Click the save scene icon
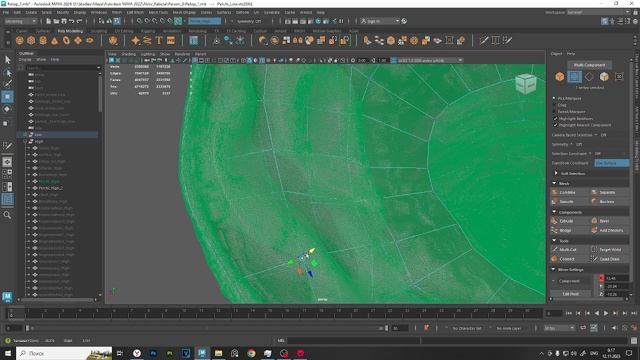This screenshot has height=360, width=640. (64, 21)
